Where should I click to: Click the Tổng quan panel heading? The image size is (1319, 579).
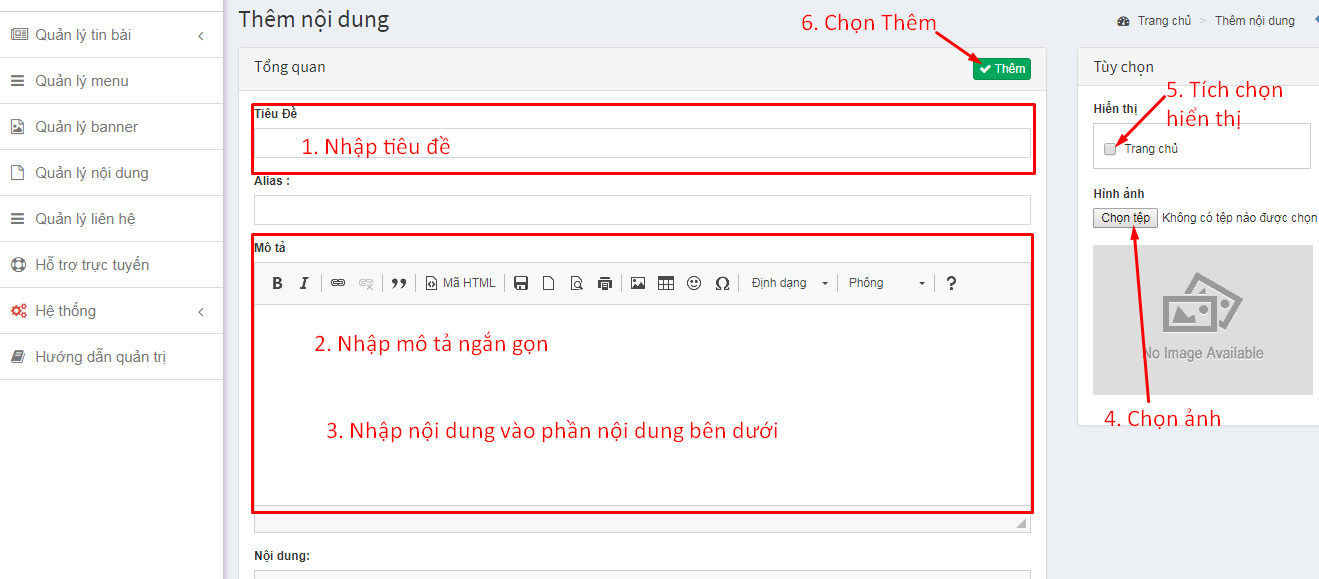[x=290, y=67]
